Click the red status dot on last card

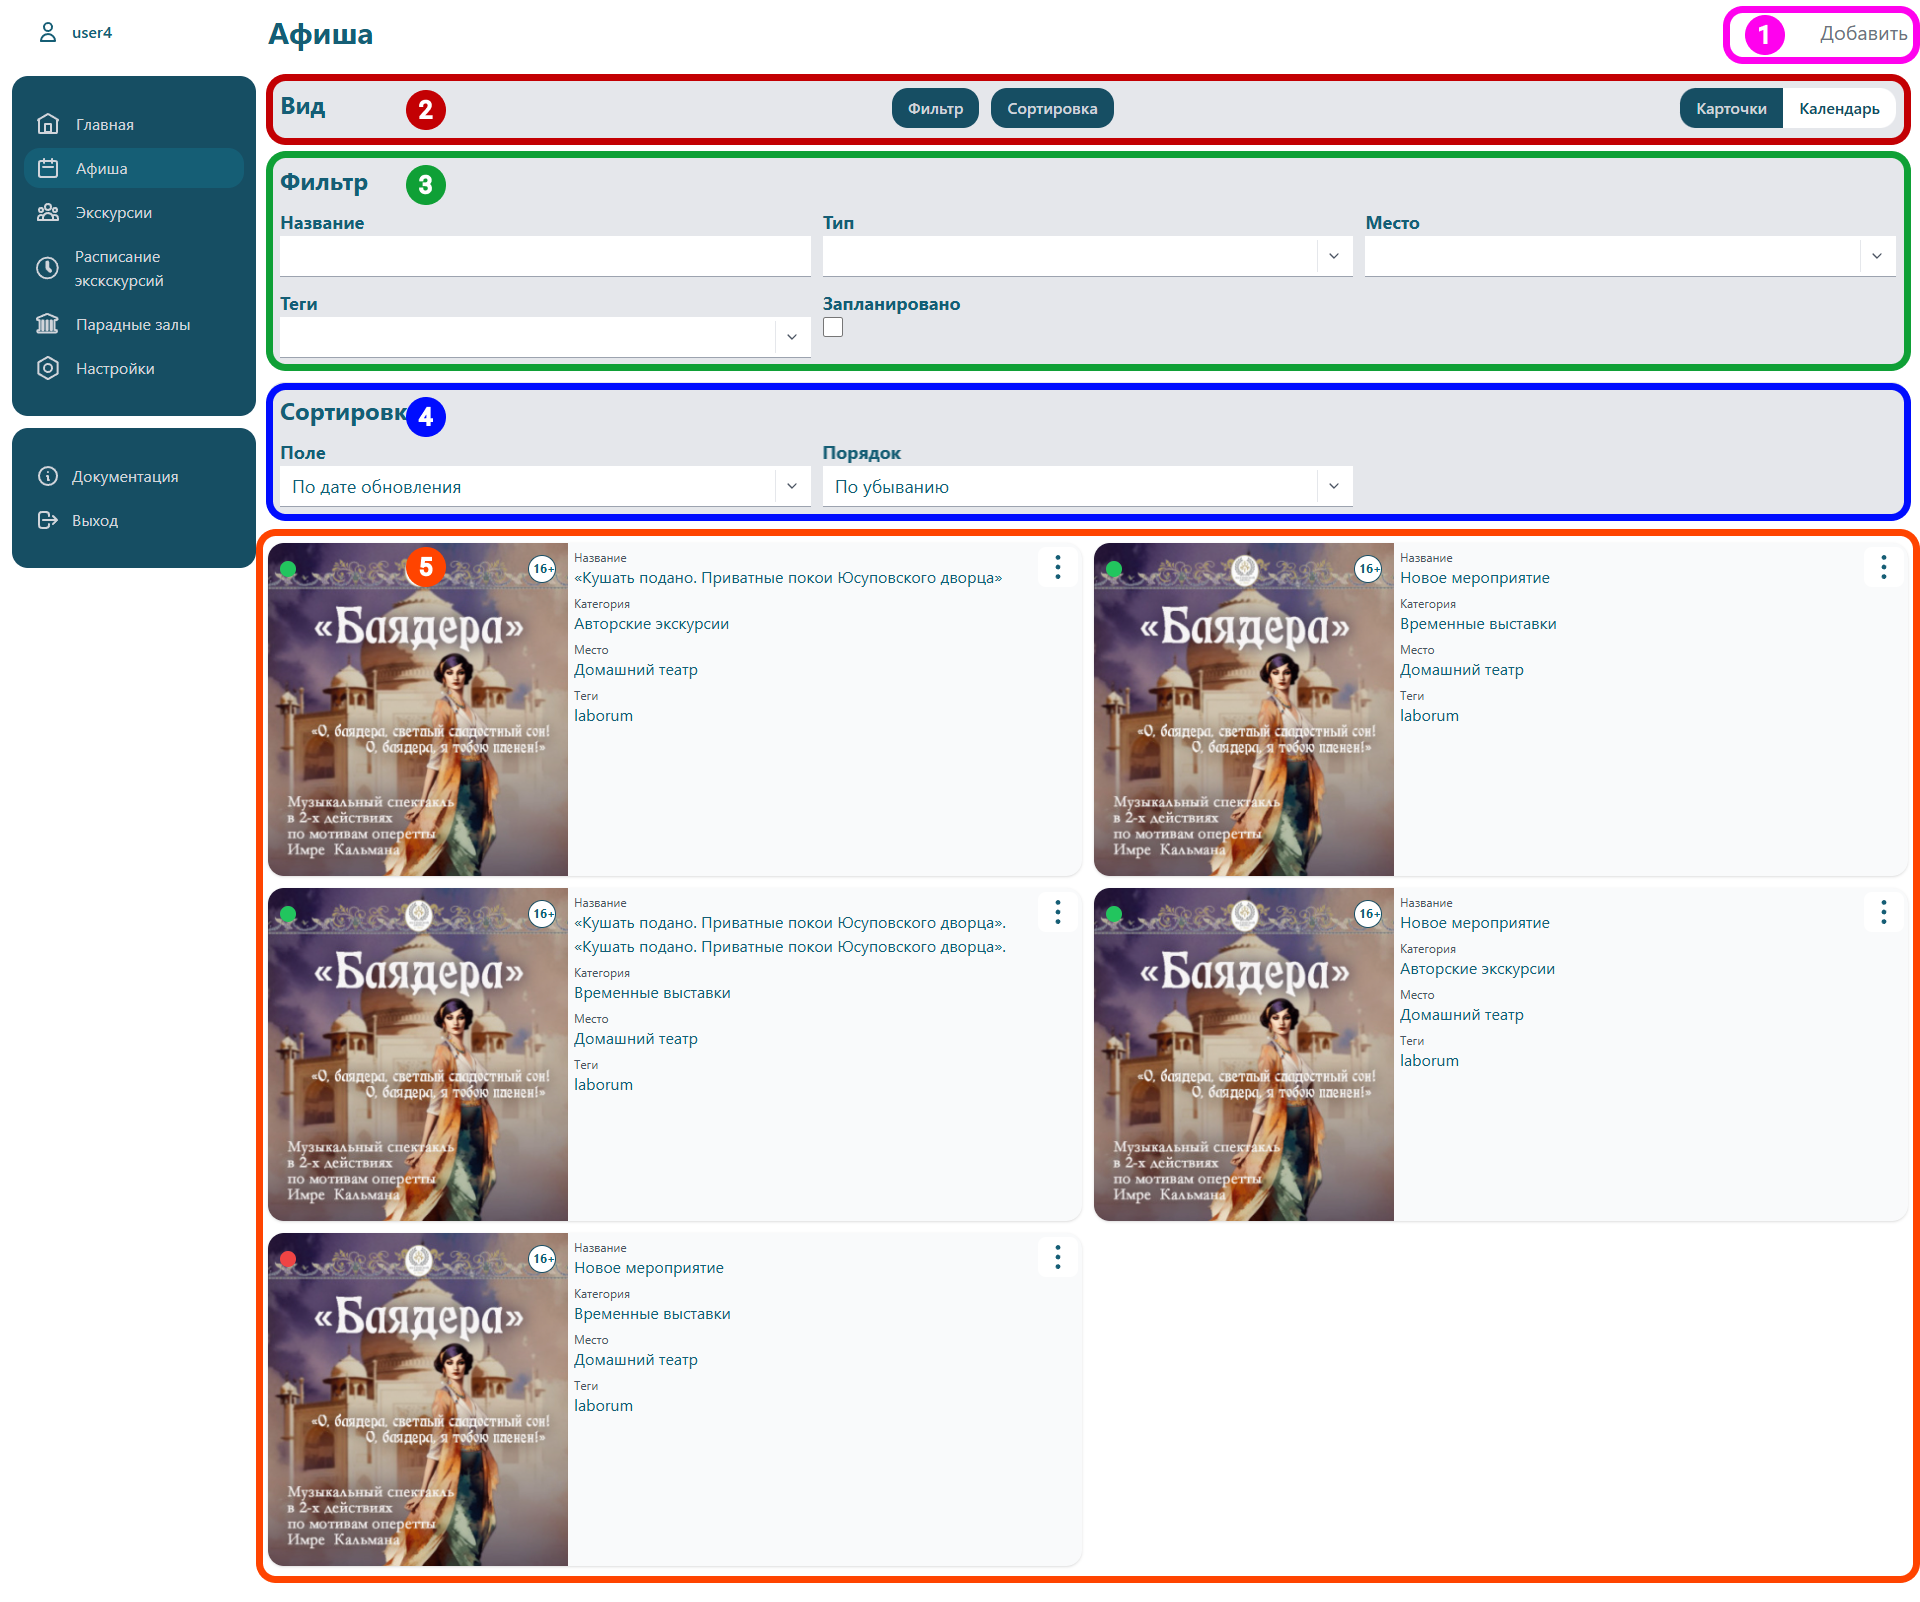(x=288, y=1259)
